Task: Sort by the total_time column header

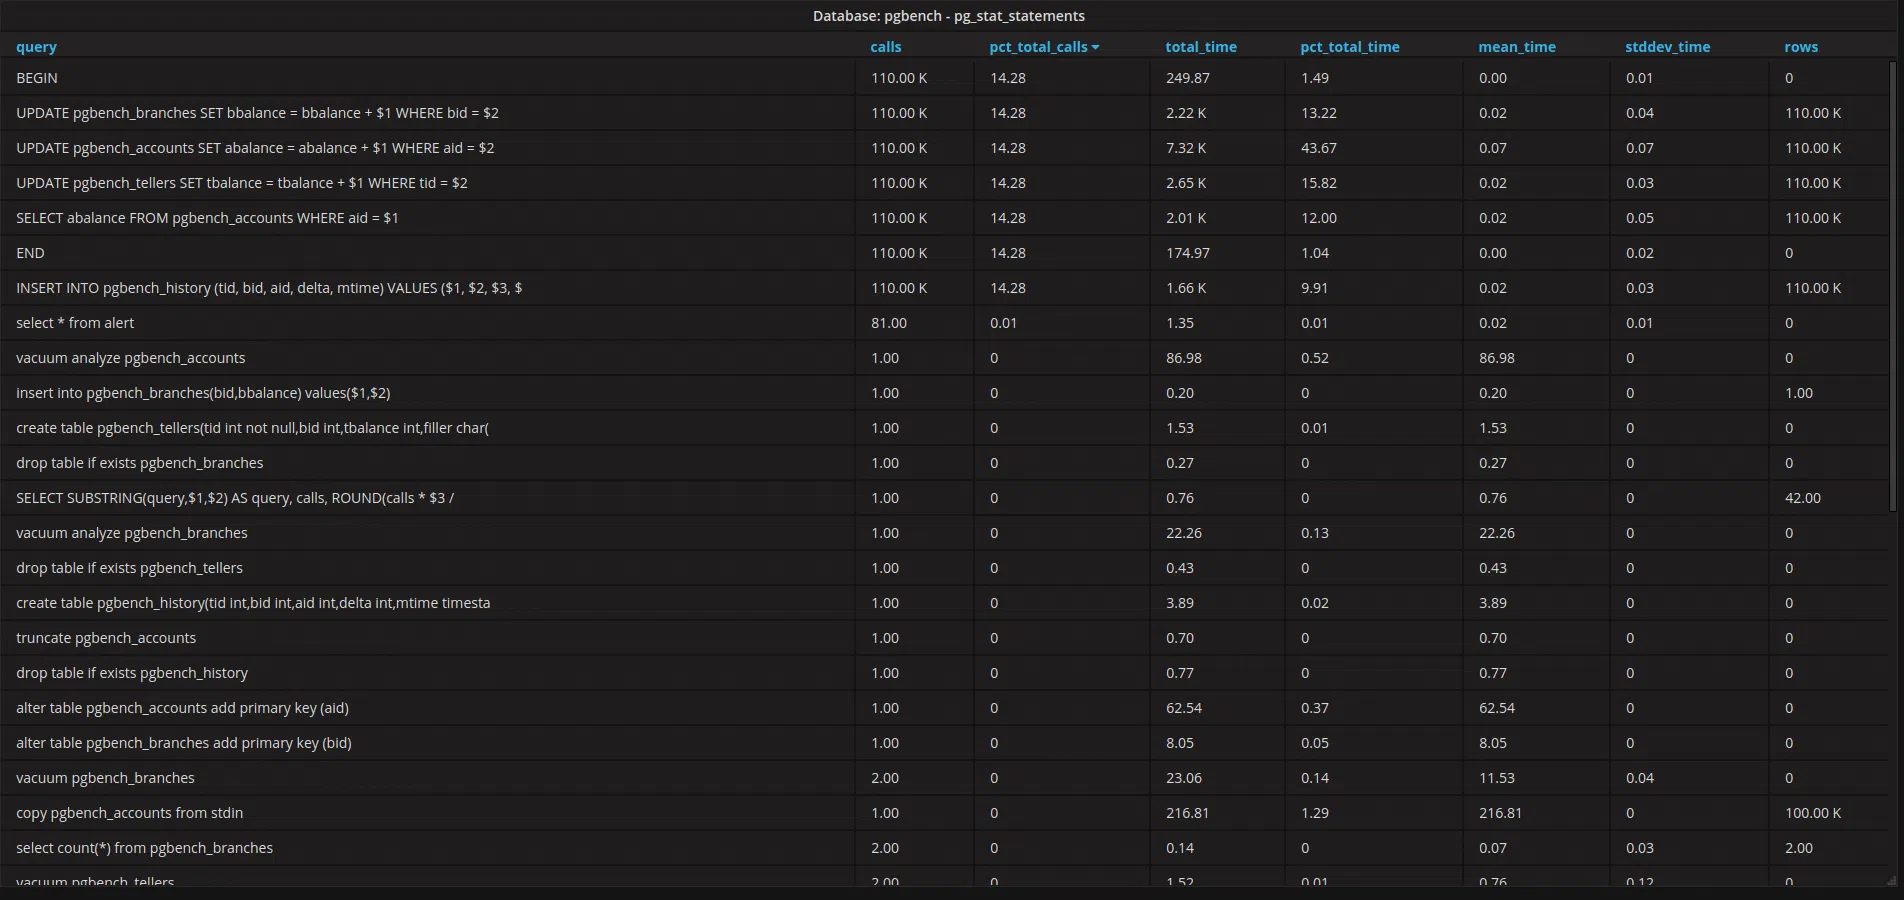Action: click(1201, 47)
